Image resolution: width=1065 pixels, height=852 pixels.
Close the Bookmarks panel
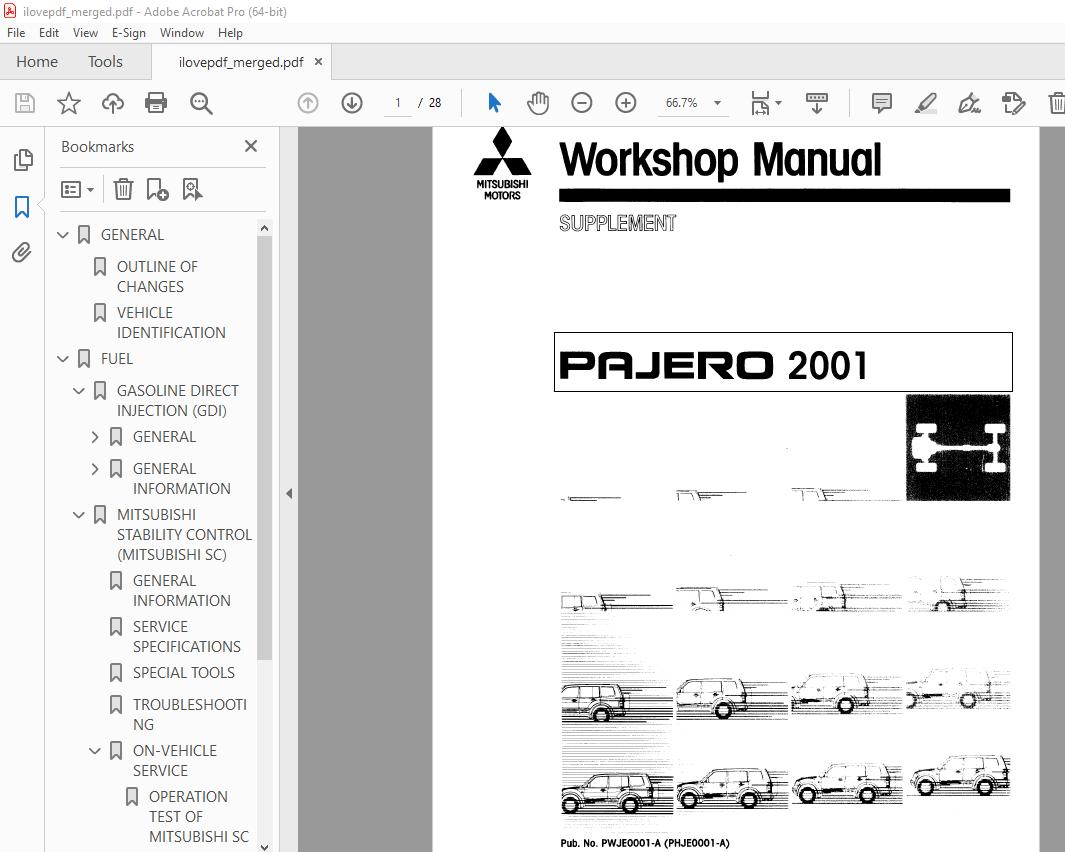click(x=251, y=146)
